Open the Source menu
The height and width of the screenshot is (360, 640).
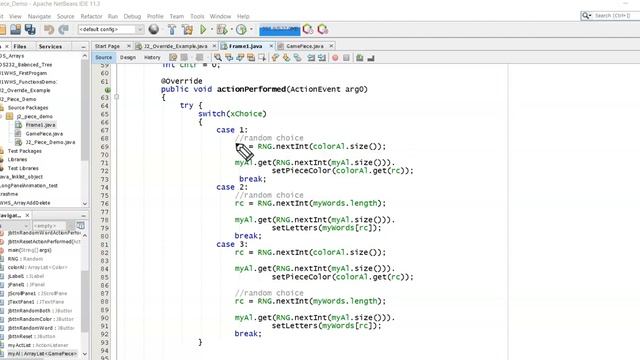pyautogui.click(x=65, y=16)
